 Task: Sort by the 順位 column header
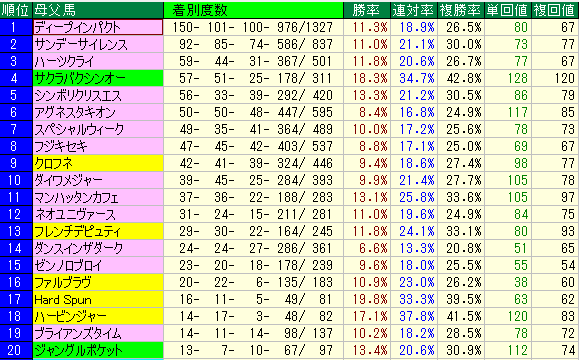(x=16, y=10)
